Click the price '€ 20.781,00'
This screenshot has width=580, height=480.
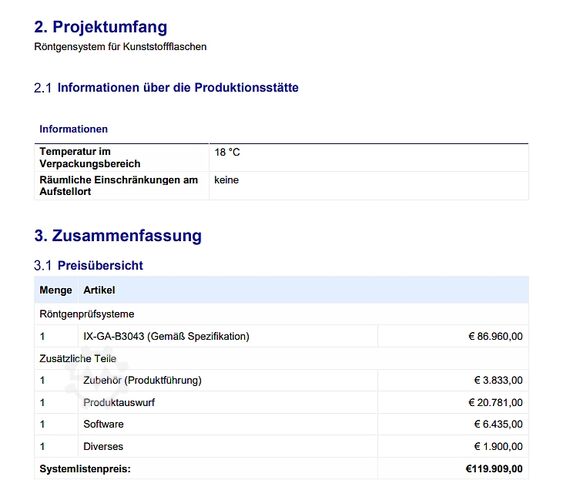click(x=496, y=403)
